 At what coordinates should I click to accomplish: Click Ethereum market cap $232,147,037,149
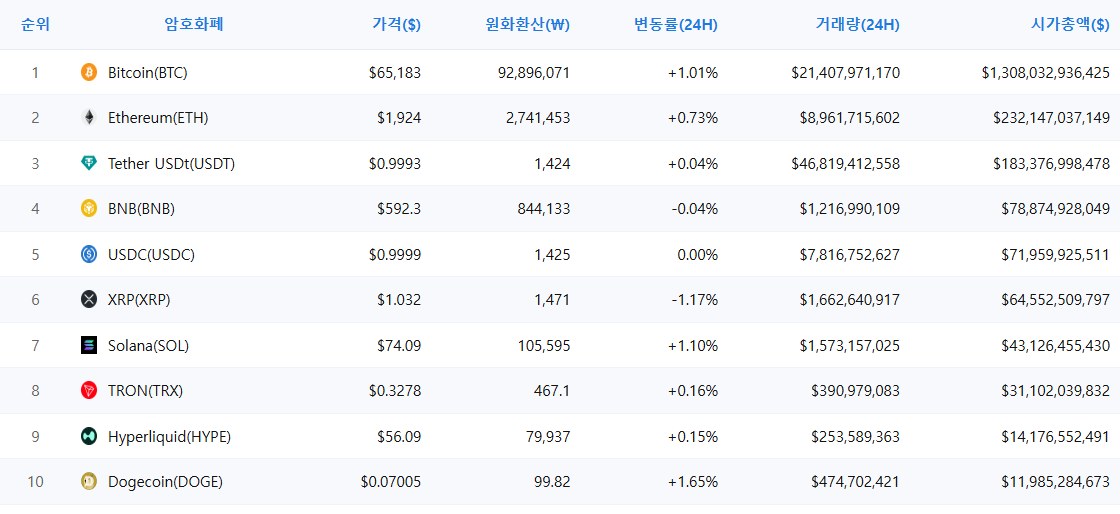coord(1051,118)
